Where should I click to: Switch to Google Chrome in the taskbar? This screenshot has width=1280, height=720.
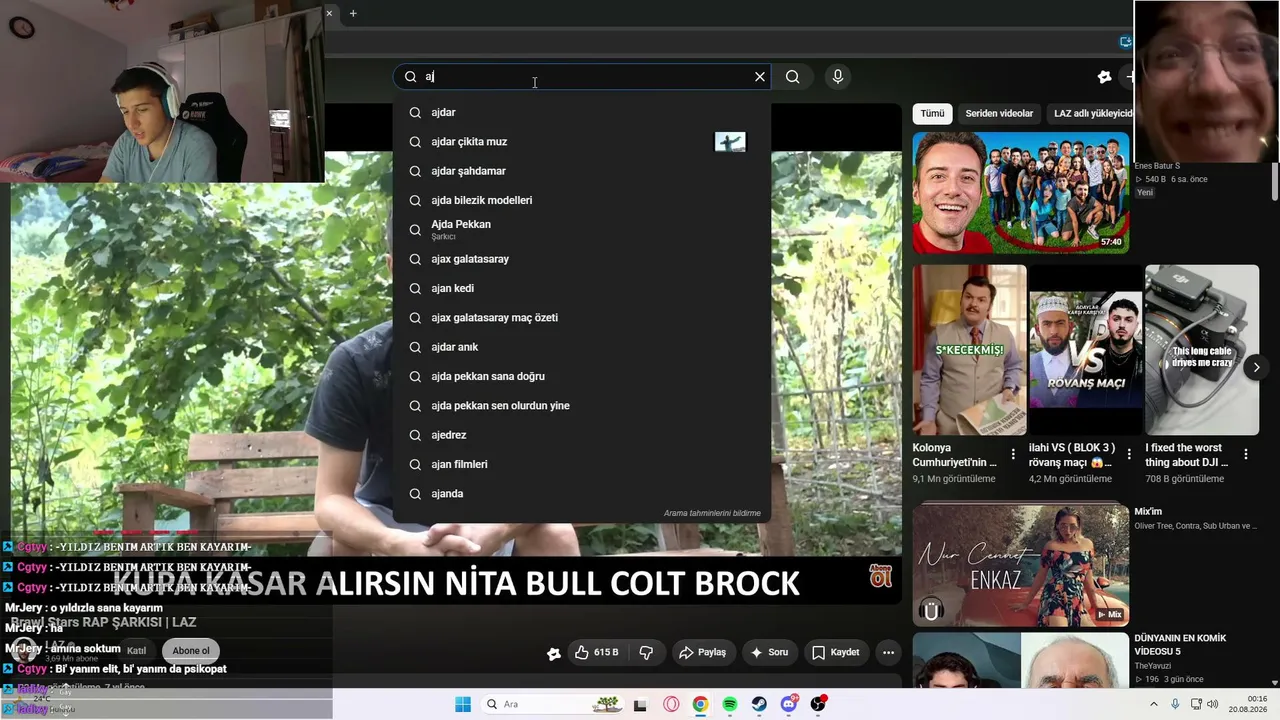pos(700,704)
